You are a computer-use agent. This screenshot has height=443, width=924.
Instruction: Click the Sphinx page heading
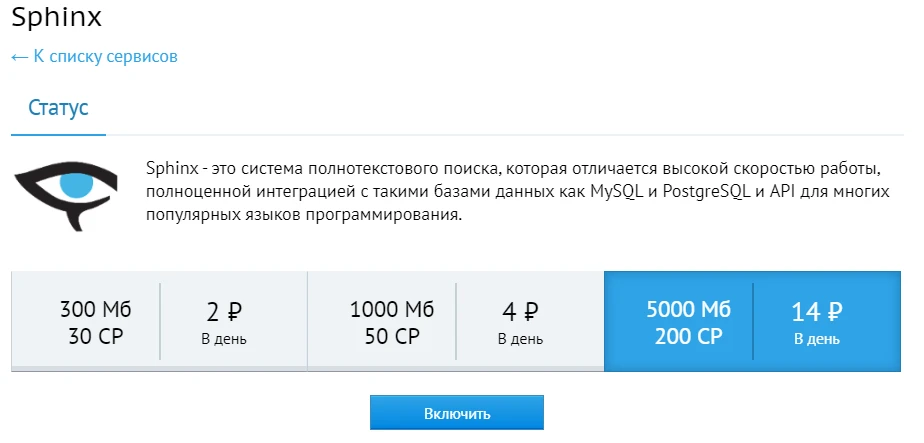56,17
